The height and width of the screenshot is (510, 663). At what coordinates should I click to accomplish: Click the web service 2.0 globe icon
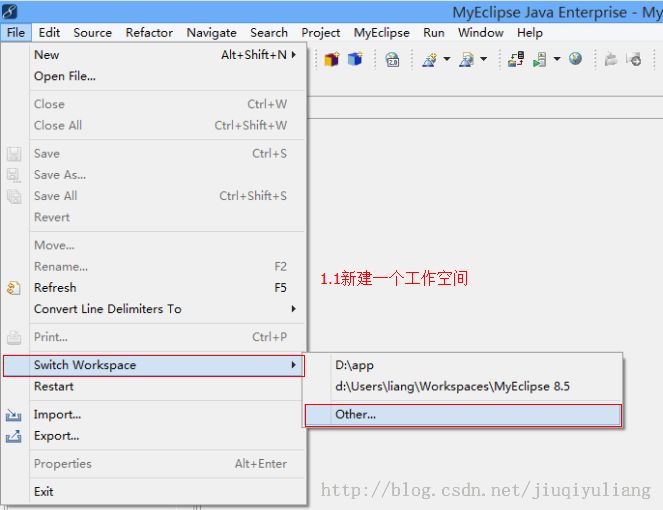click(x=392, y=60)
